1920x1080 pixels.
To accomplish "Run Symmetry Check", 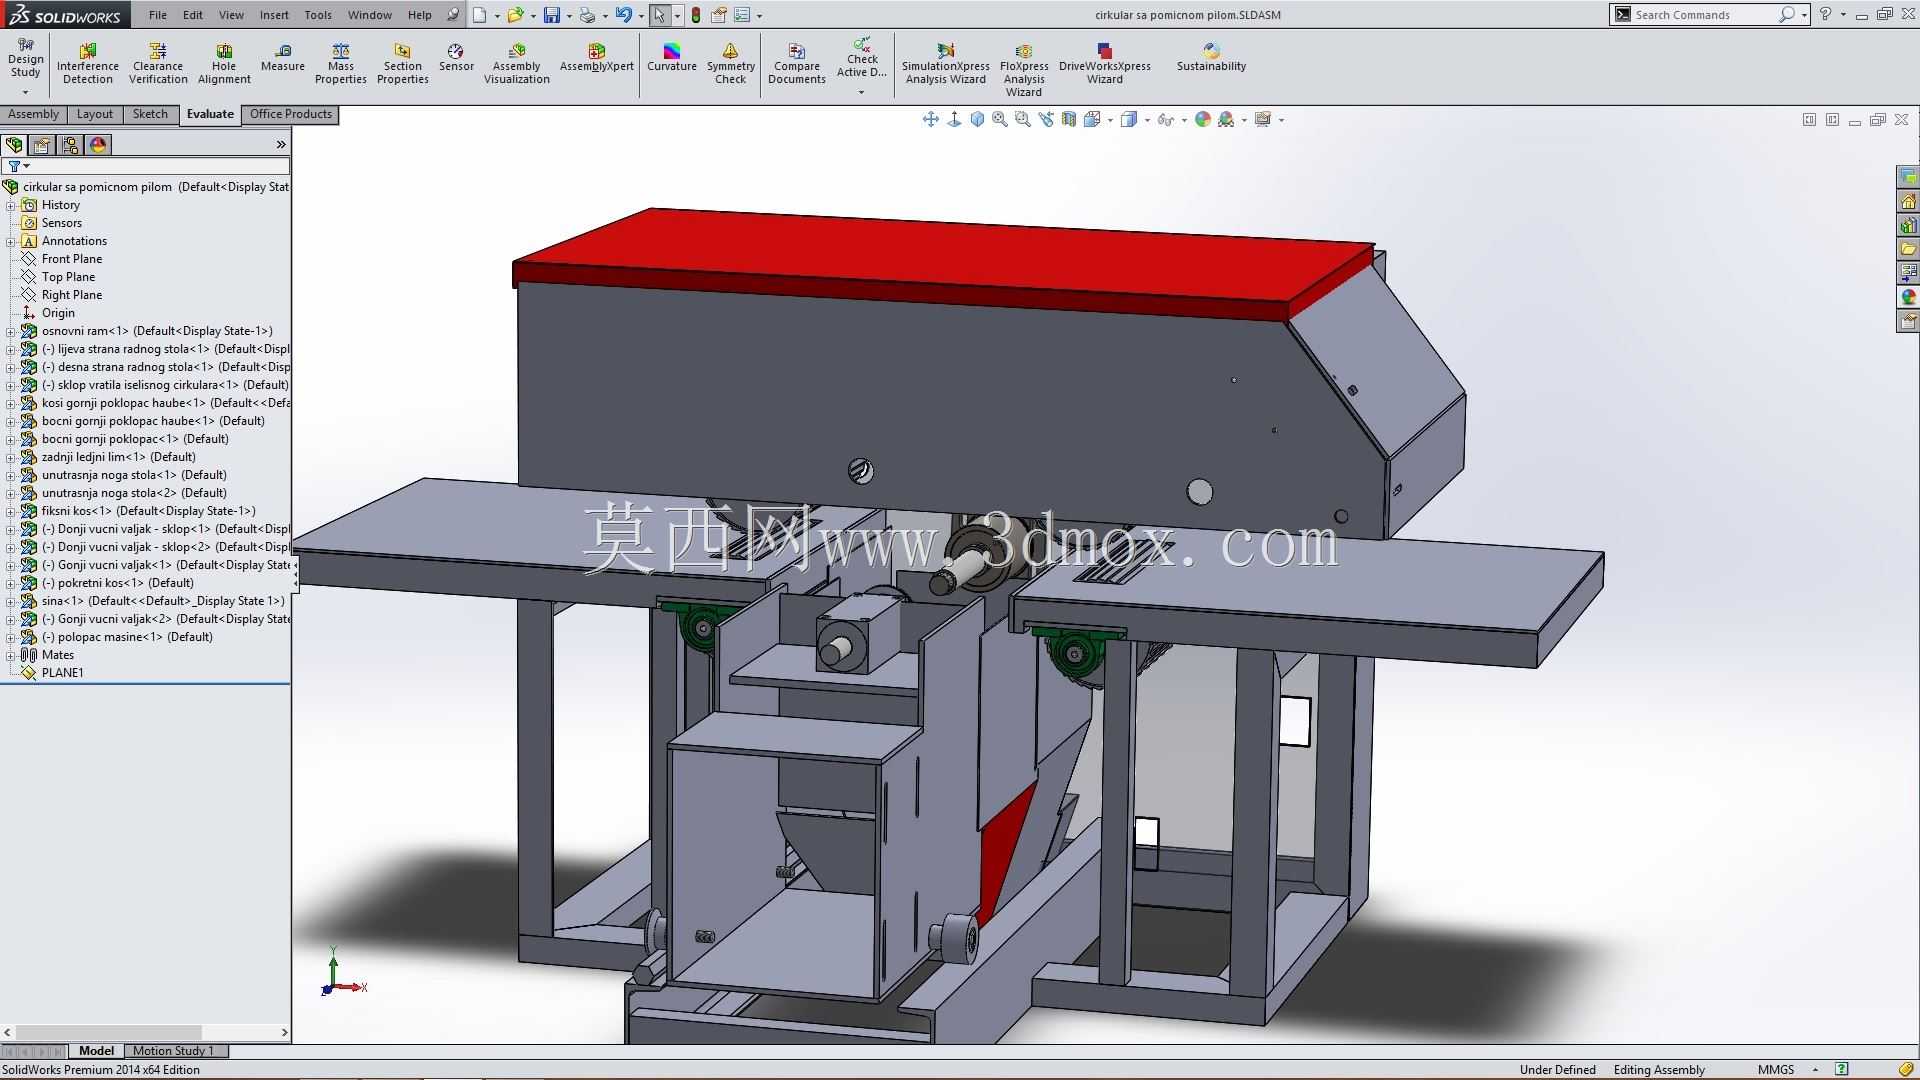I will [x=731, y=64].
